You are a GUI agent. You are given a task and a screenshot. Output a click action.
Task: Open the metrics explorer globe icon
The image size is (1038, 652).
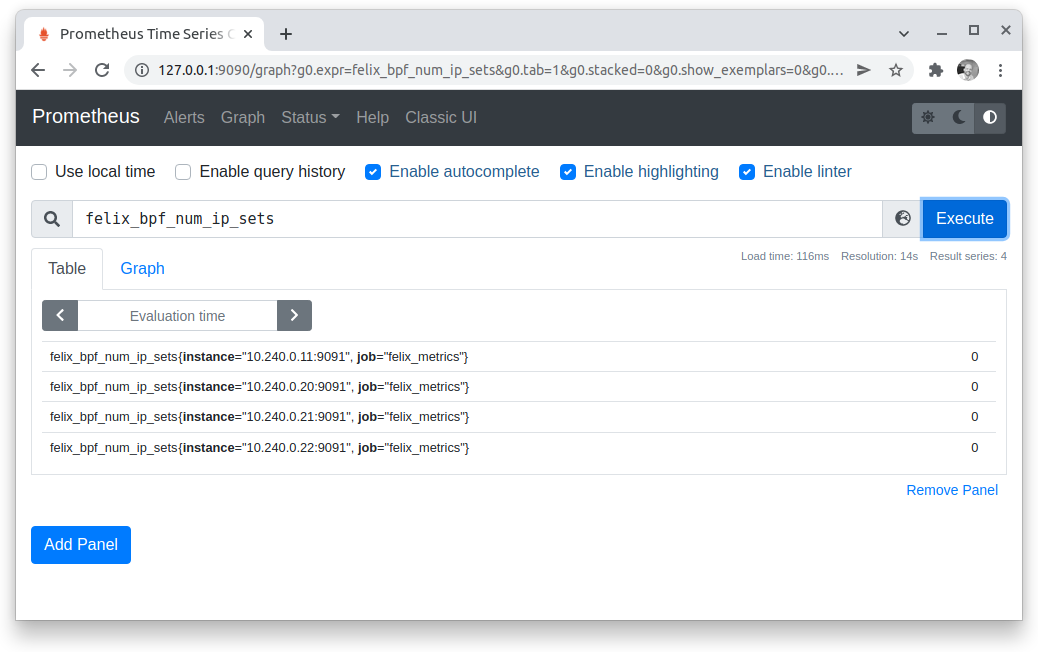point(902,218)
